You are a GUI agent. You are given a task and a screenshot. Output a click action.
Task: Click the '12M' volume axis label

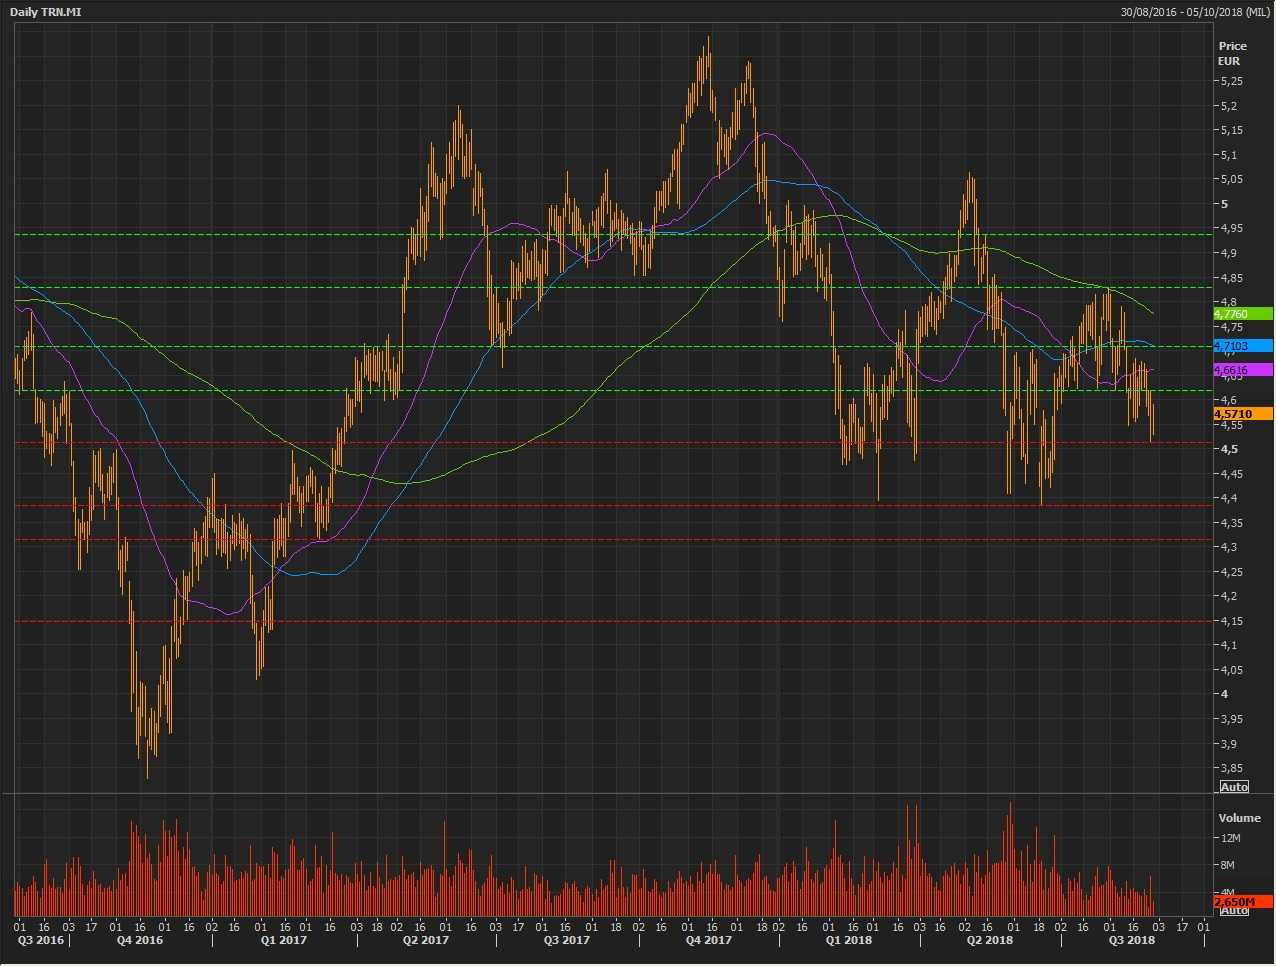tap(1230, 838)
